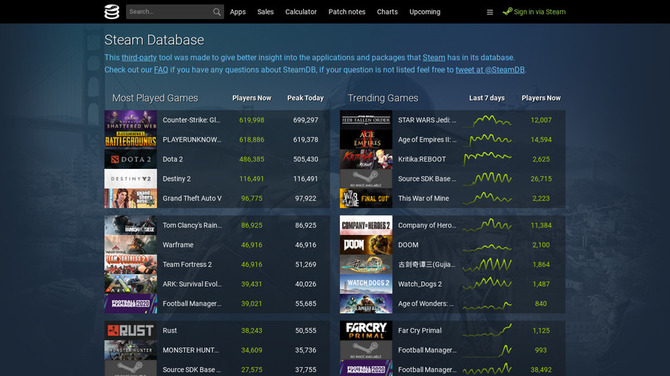Open the Apps menu item
The width and height of the screenshot is (670, 376).
pos(238,12)
